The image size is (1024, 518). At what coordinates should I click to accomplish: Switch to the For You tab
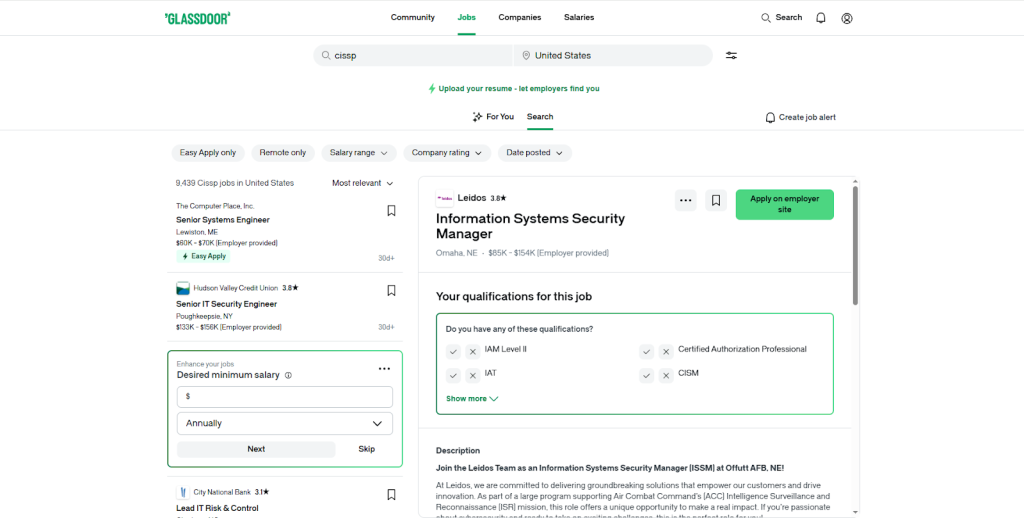coord(493,117)
